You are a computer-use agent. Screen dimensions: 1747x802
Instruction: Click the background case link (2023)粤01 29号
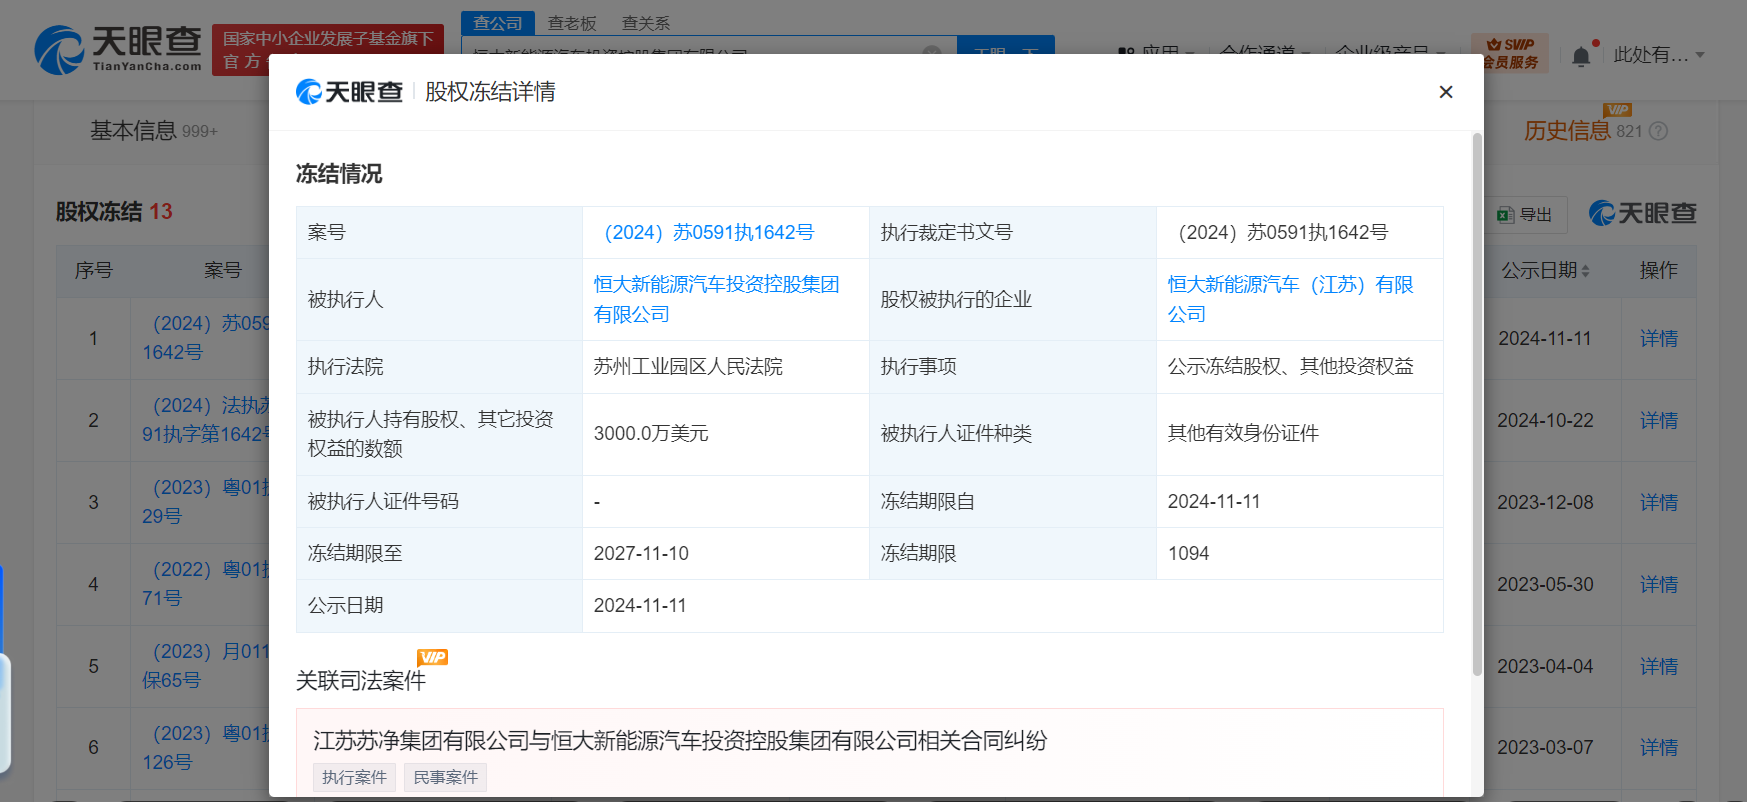coord(206,502)
